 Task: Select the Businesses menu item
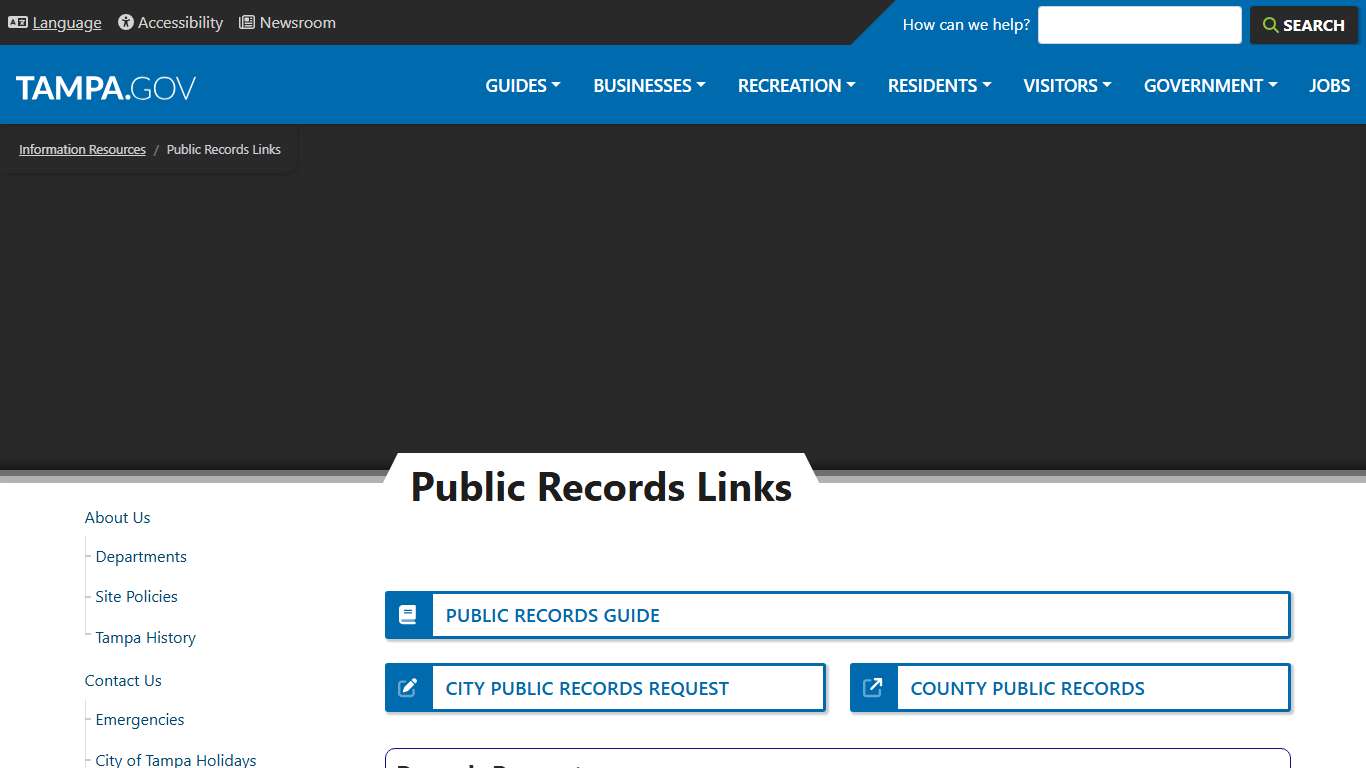pos(648,86)
